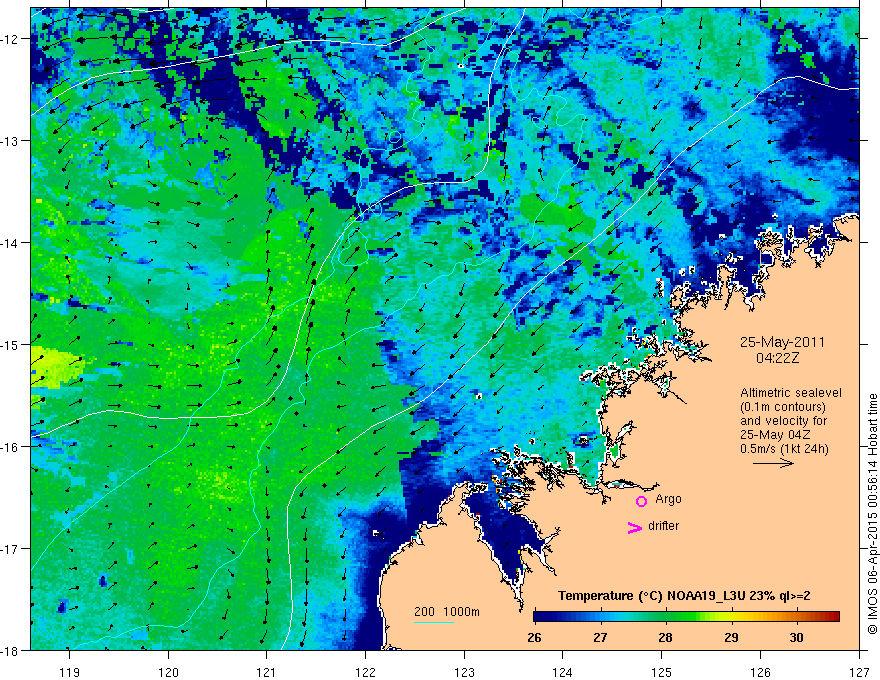Click the '04:22Z' time text
Viewport: 880px width, 680px height.
(x=777, y=357)
